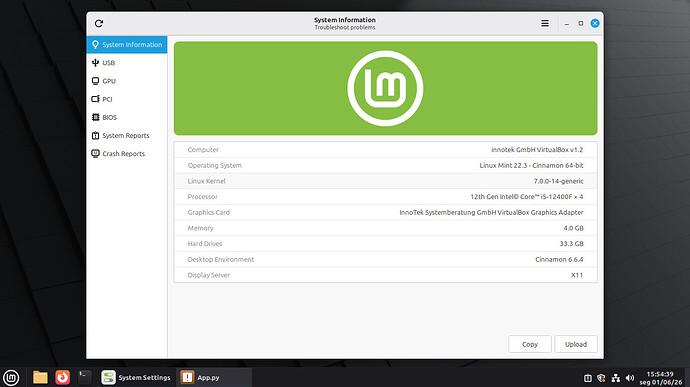This screenshot has height=387, width=690.
Task: Select the Computer row value innotek GmbH VirtualBox
Action: tap(537, 150)
